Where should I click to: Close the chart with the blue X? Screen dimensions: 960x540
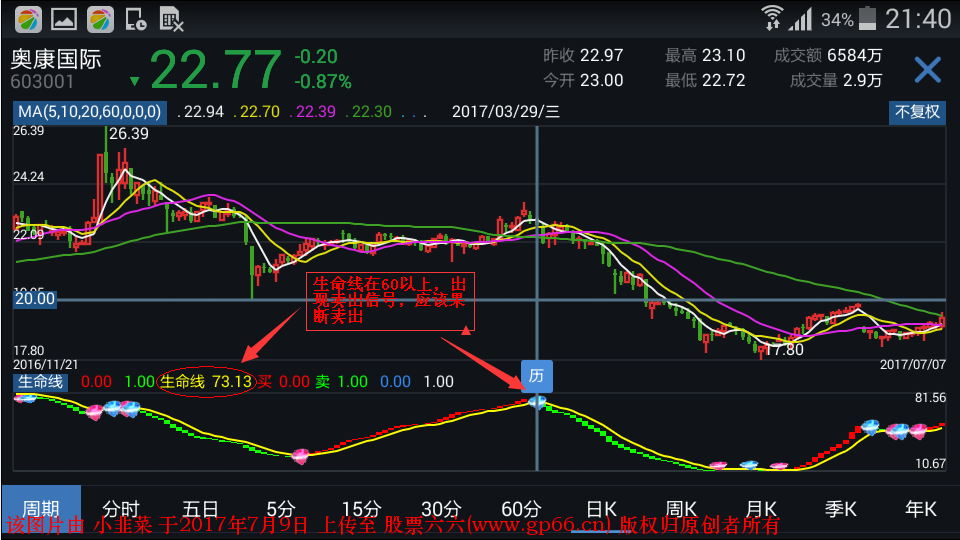click(x=927, y=70)
